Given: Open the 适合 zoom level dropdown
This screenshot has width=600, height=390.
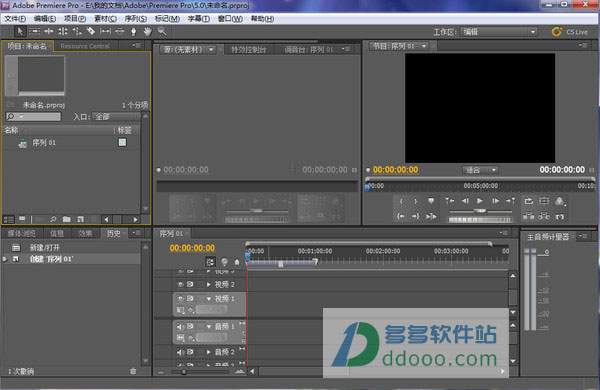Looking at the screenshot, I should point(480,170).
